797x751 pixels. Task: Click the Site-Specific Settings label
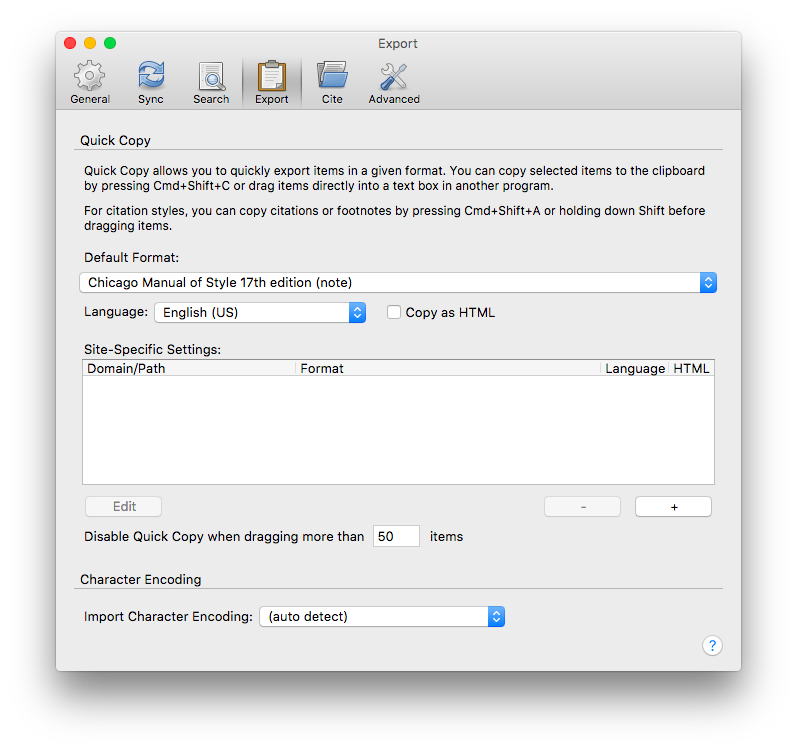coord(152,350)
